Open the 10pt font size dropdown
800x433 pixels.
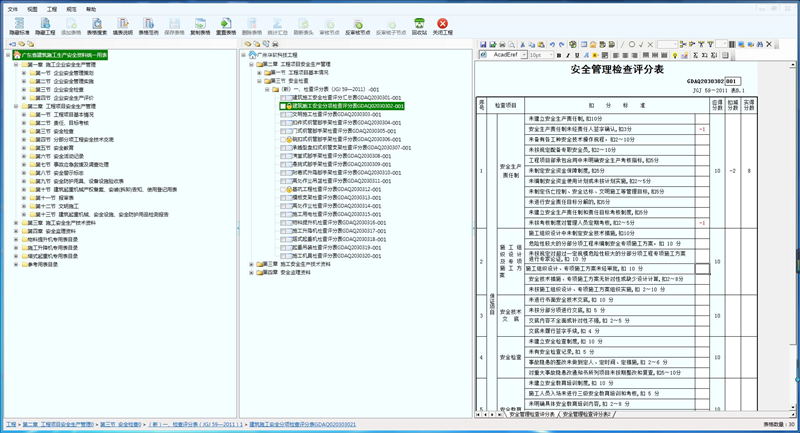(x=551, y=55)
